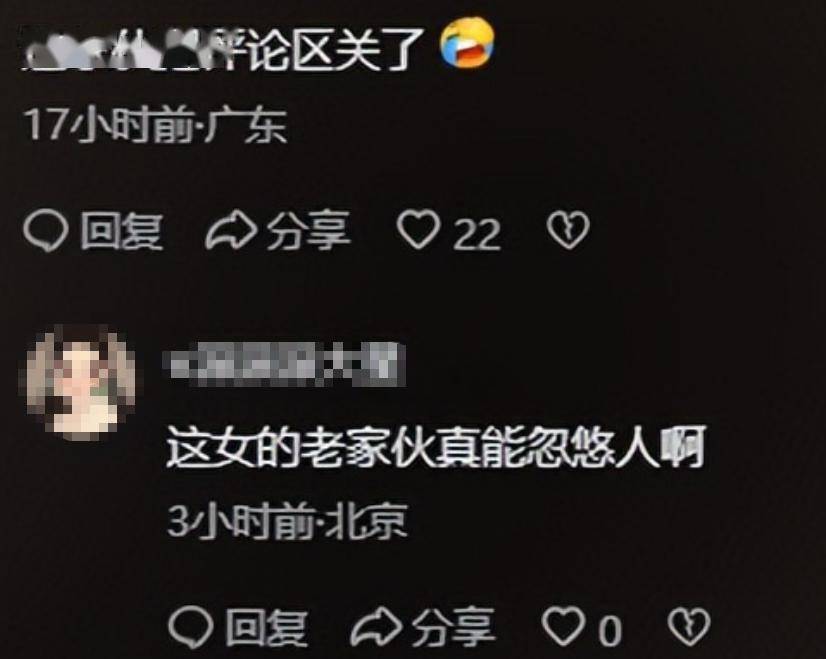This screenshot has height=659, width=826.
Task: Click reply bubble icon under the Beijing comment
Action: click(191, 627)
